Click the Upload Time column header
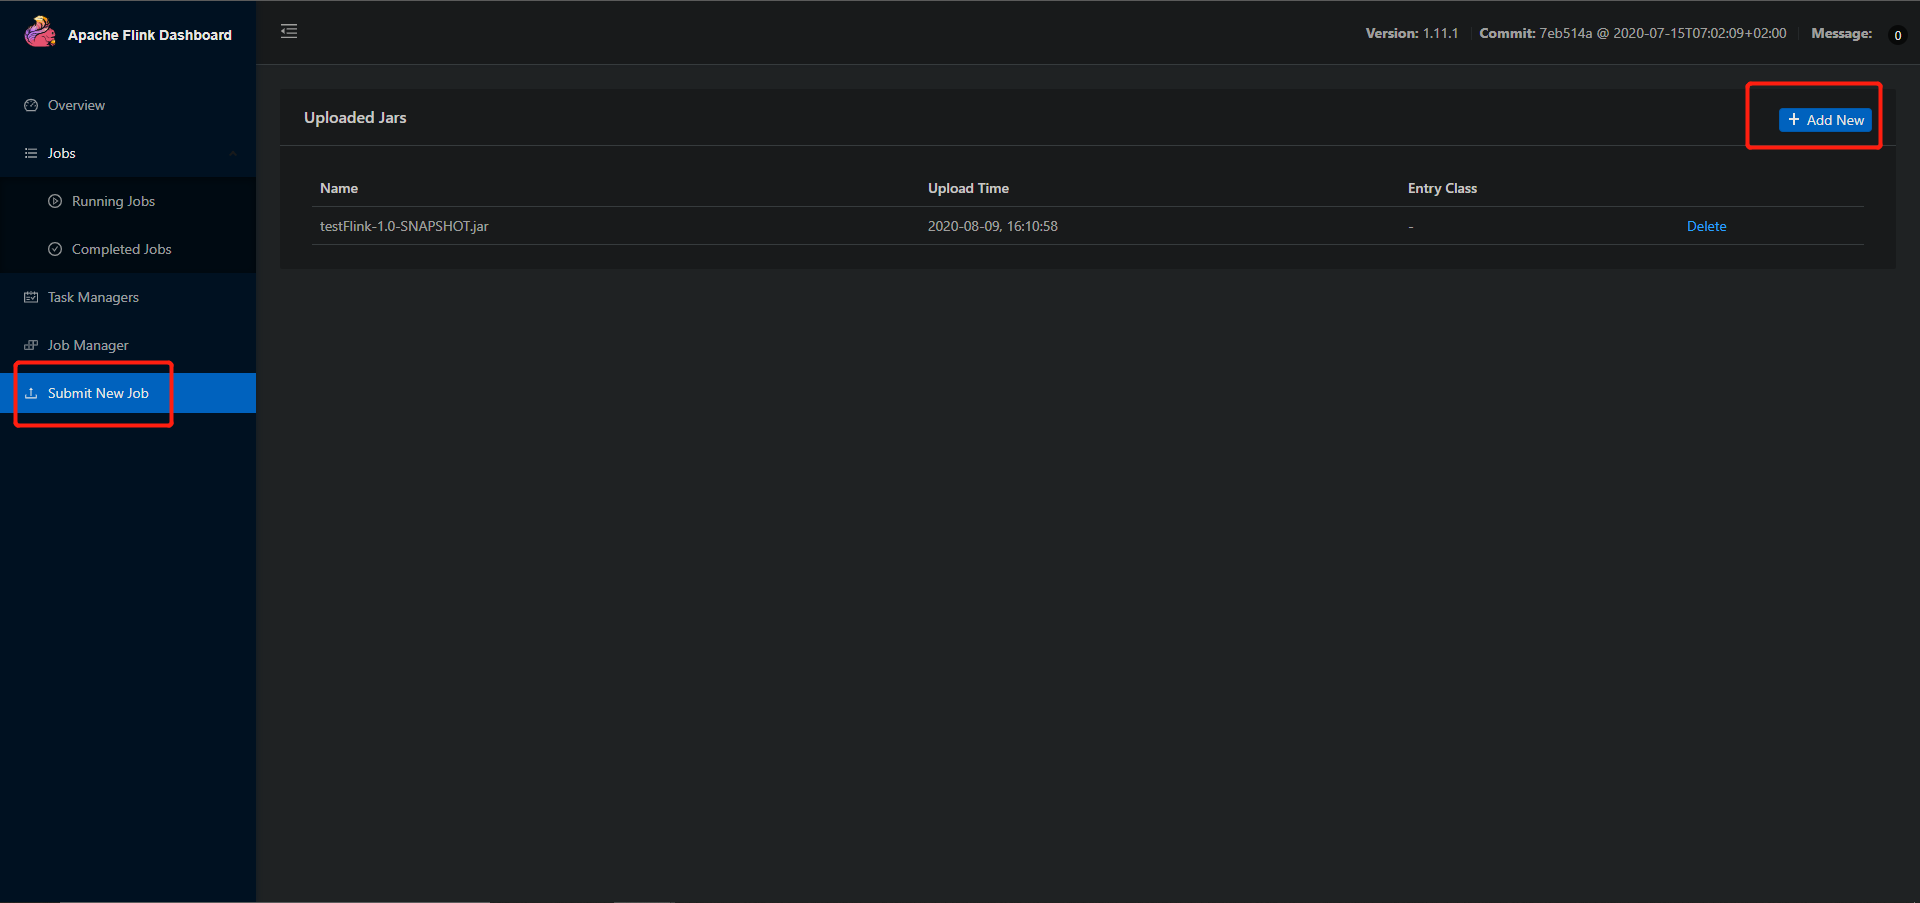Screen dimensions: 1920x903 (x=968, y=188)
